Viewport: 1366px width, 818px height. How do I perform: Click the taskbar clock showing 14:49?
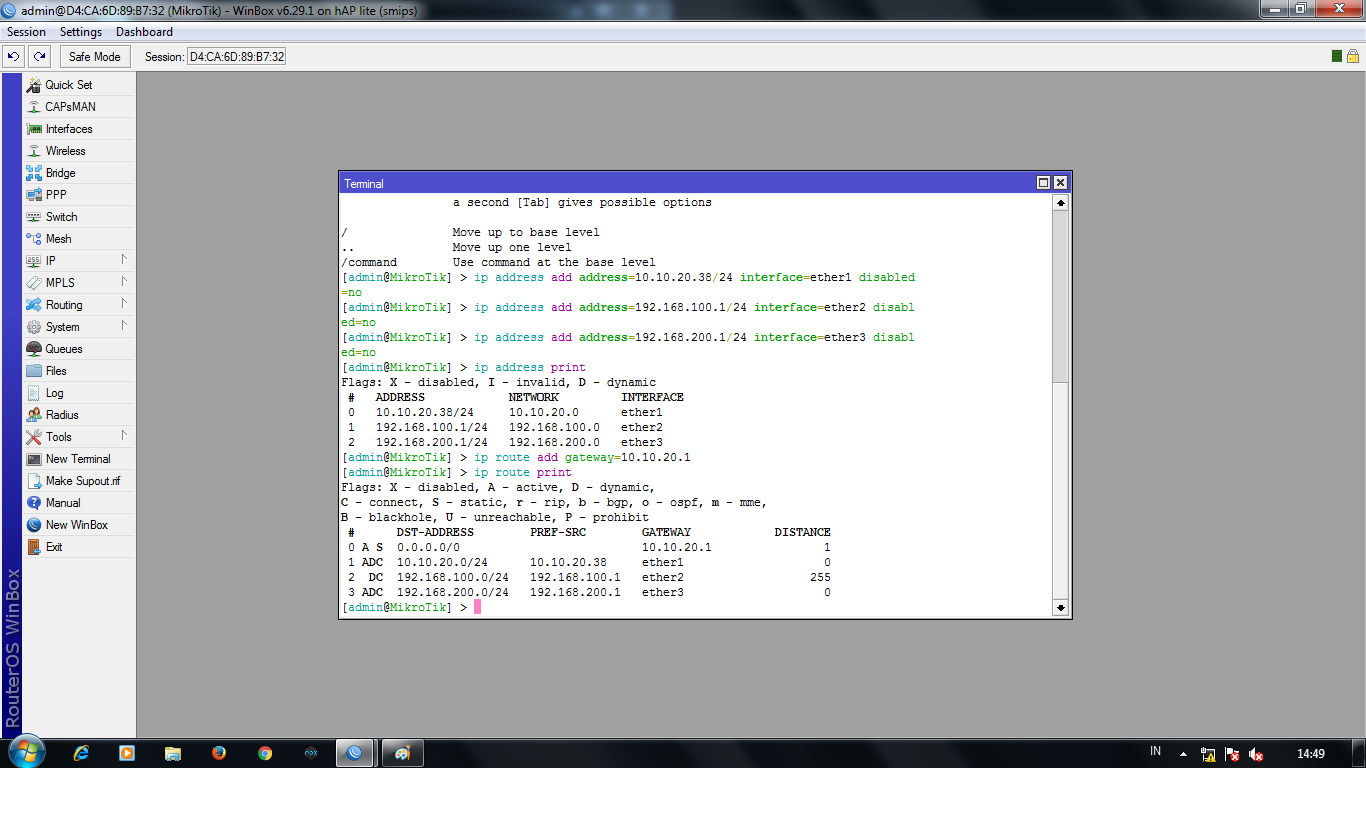1310,754
